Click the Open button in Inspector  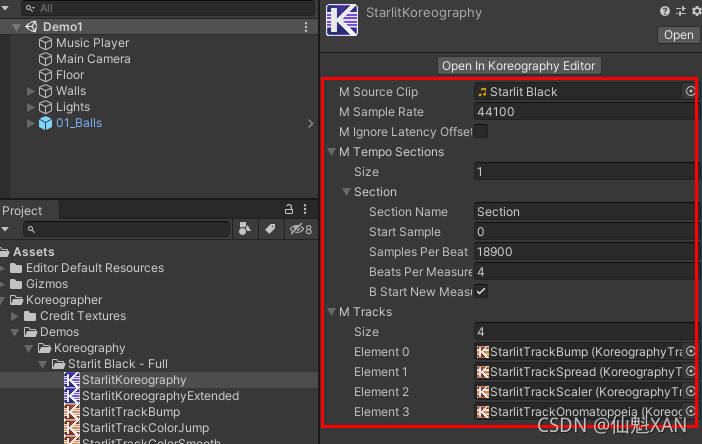(678, 35)
